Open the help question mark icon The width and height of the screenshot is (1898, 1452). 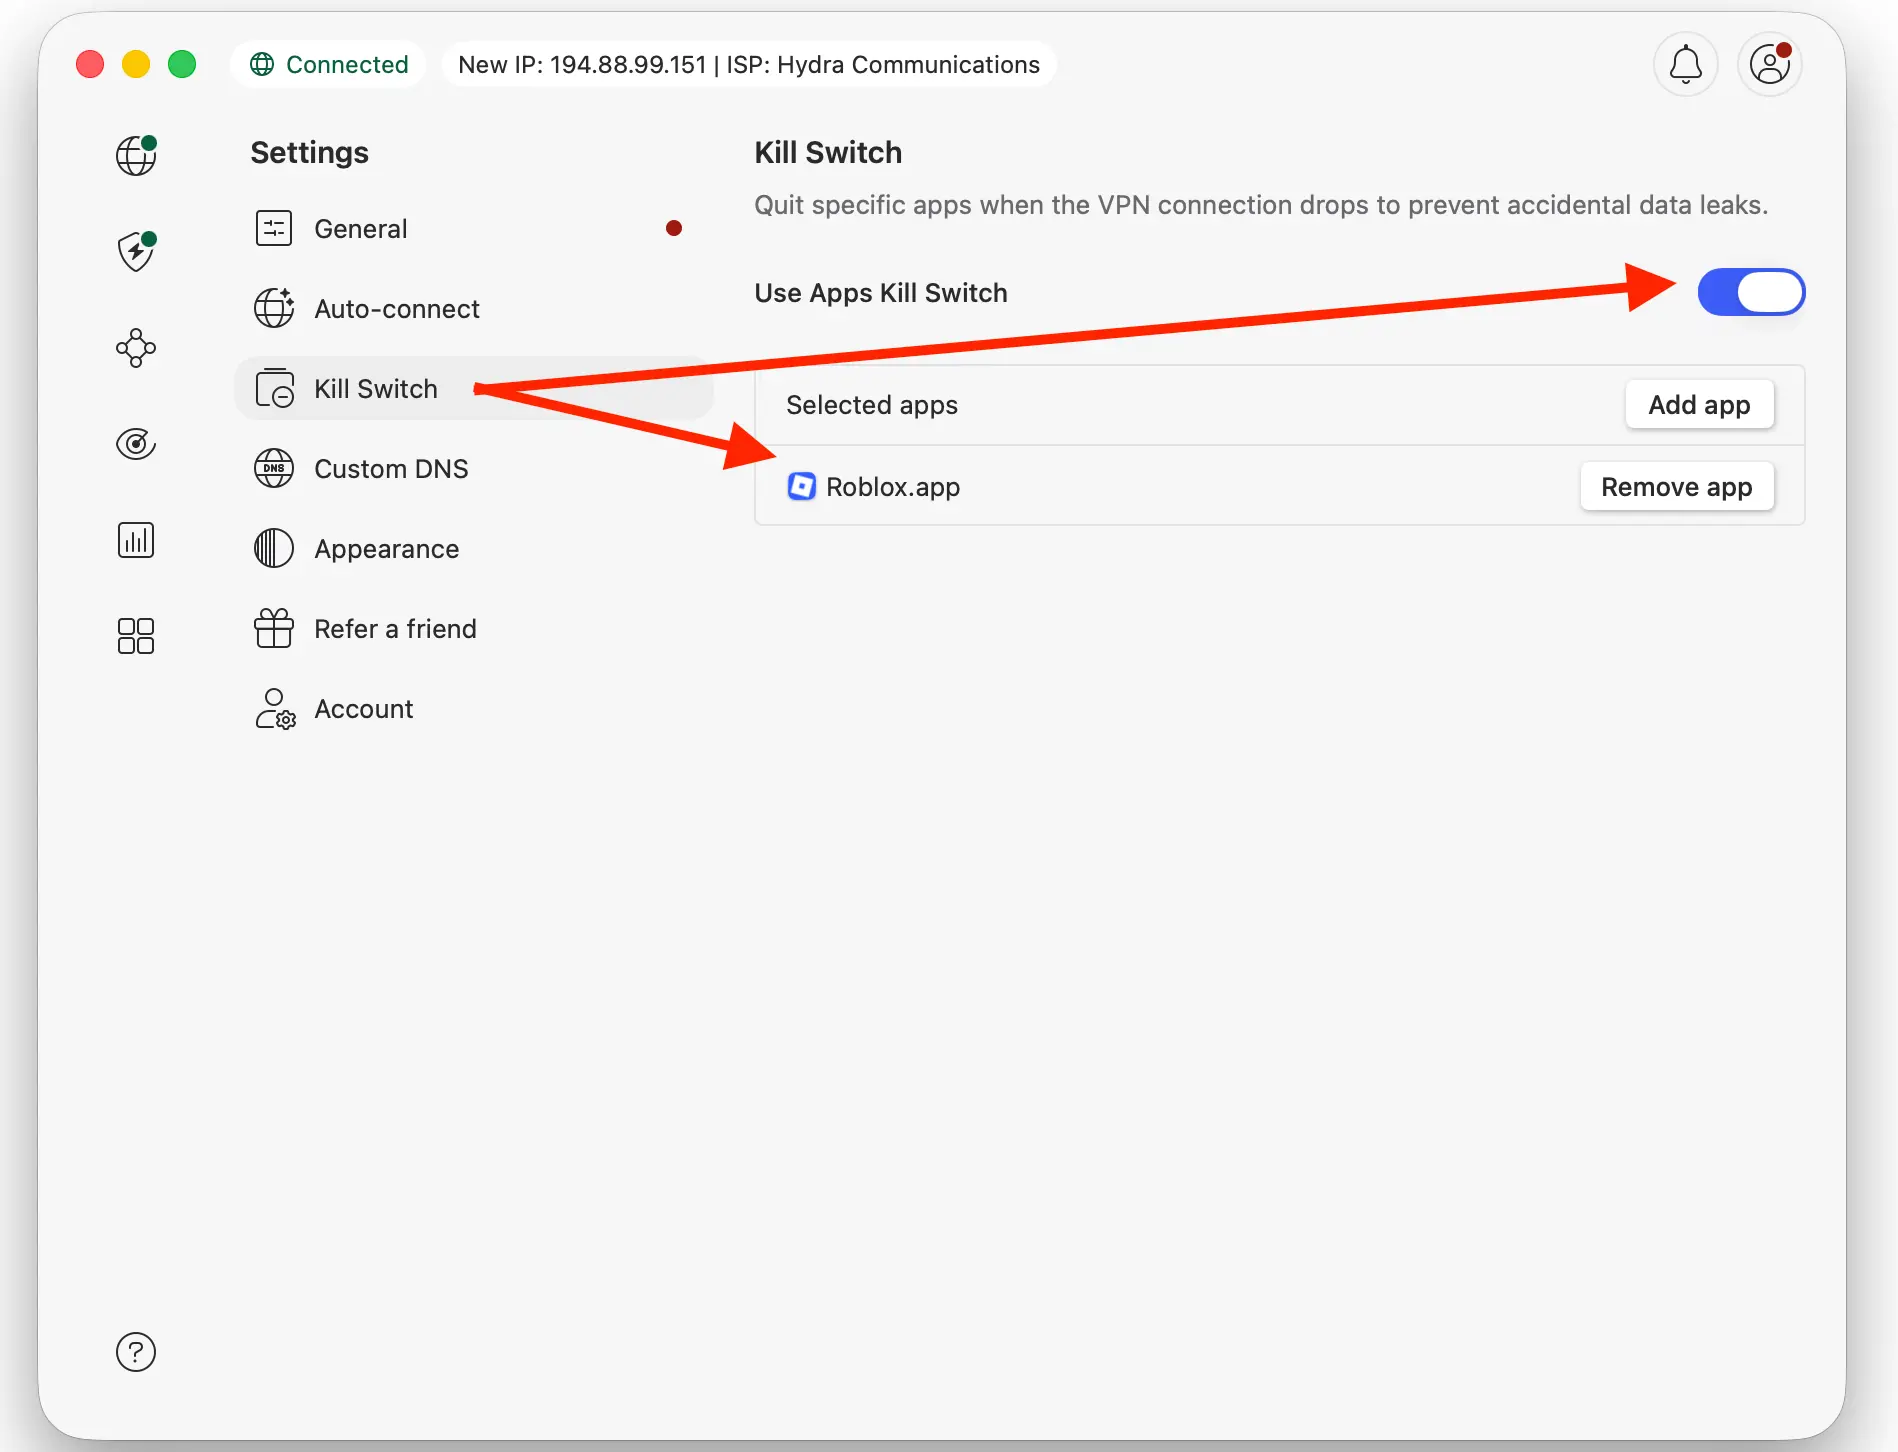pos(136,1352)
